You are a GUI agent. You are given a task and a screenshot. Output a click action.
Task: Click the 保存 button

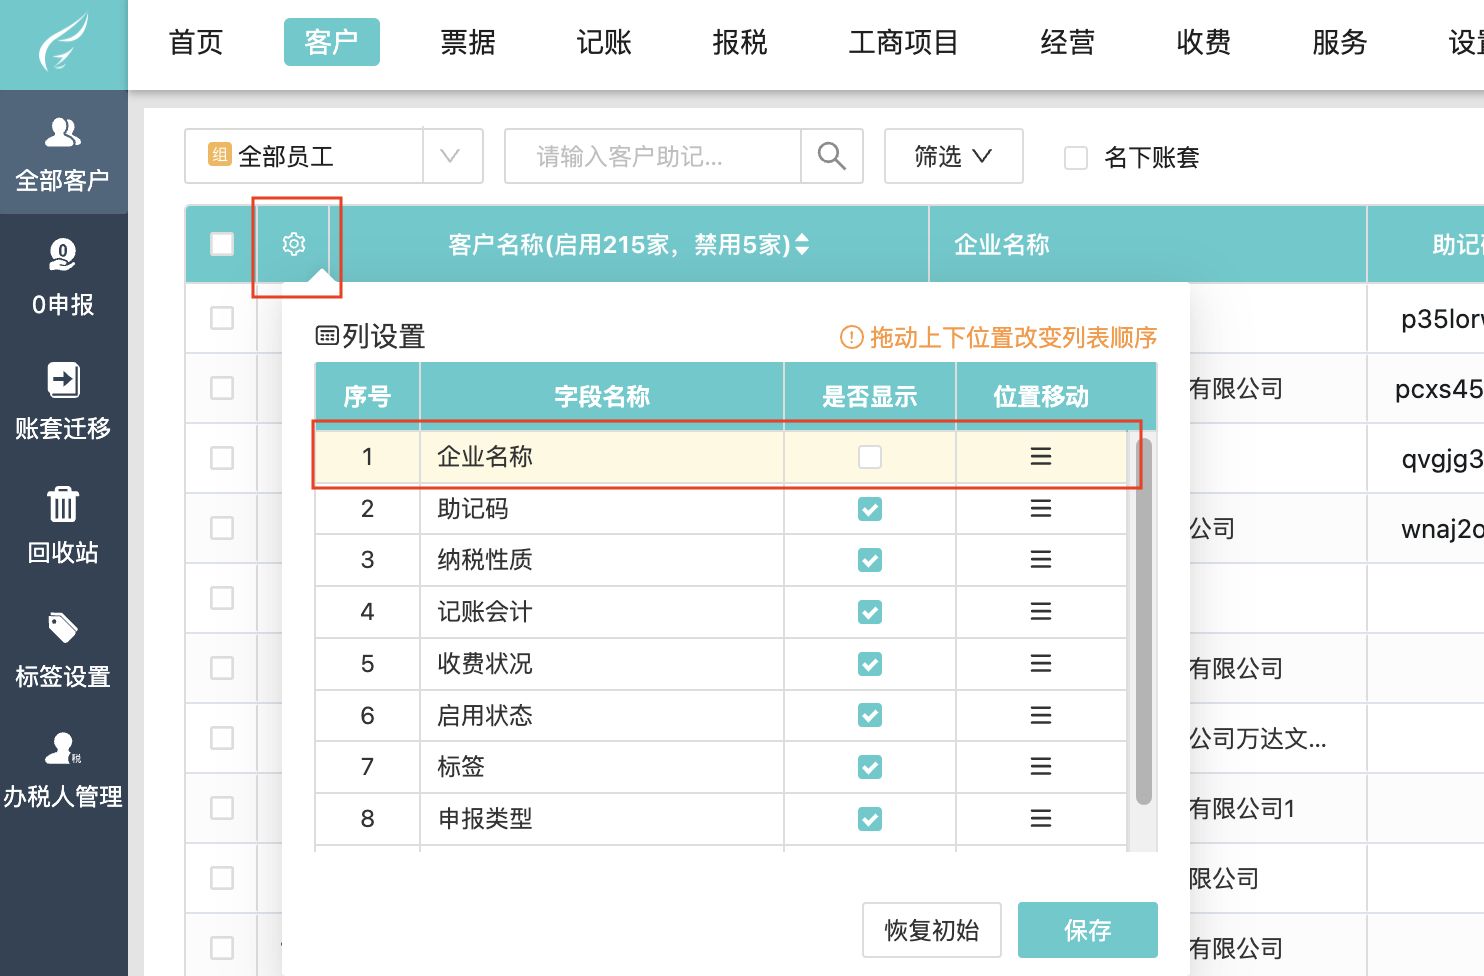pos(1087,930)
